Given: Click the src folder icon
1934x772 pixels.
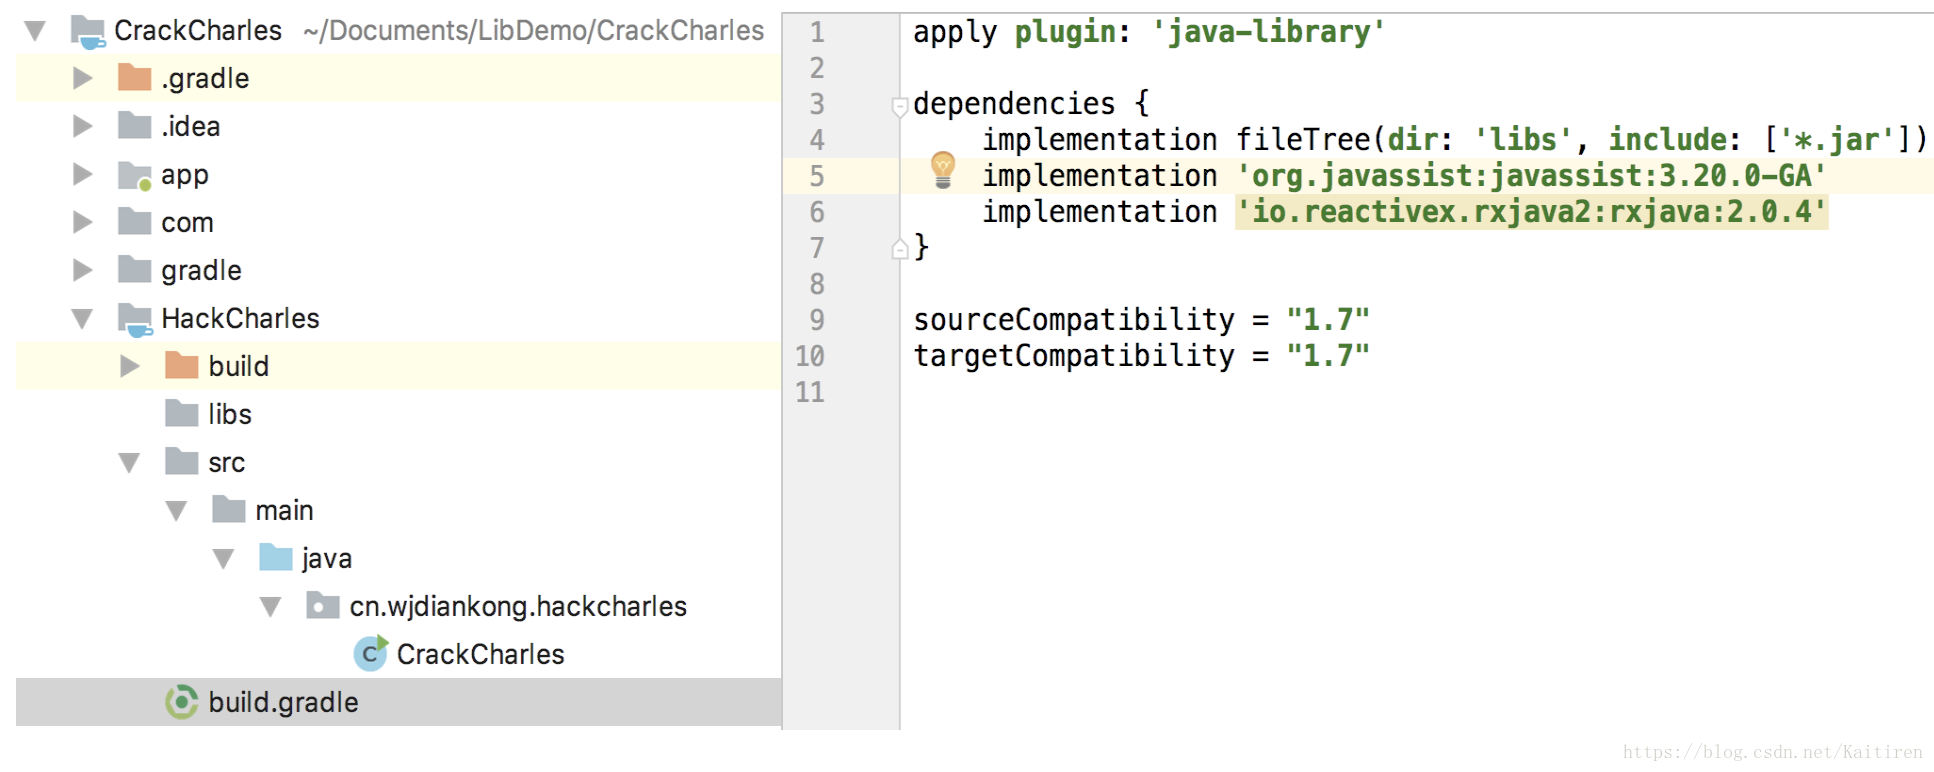Looking at the screenshot, I should (182, 461).
